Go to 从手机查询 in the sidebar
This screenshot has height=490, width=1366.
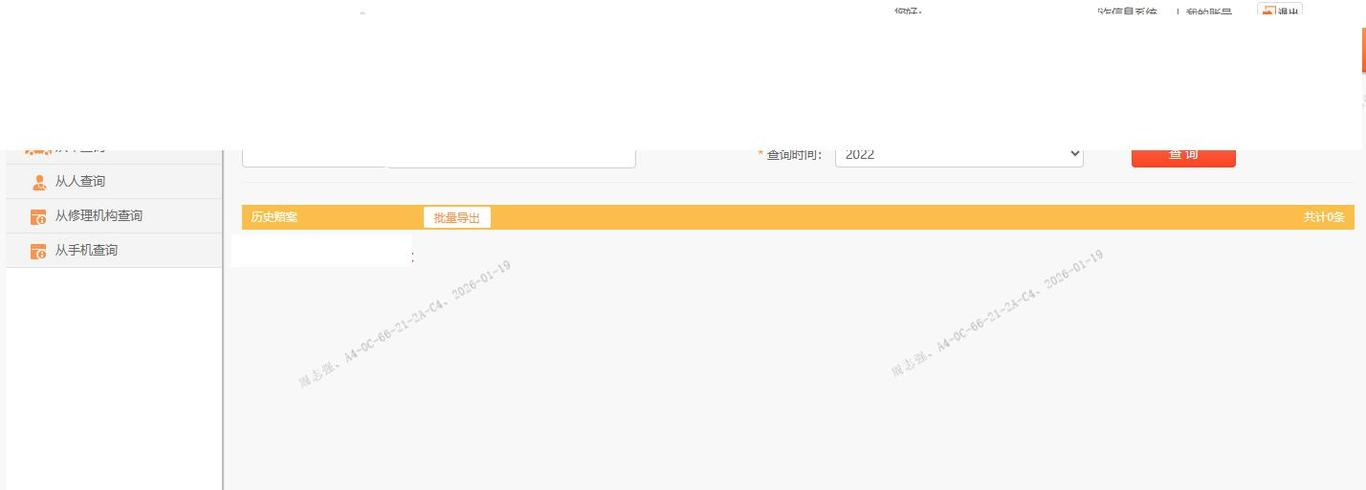click(x=86, y=251)
